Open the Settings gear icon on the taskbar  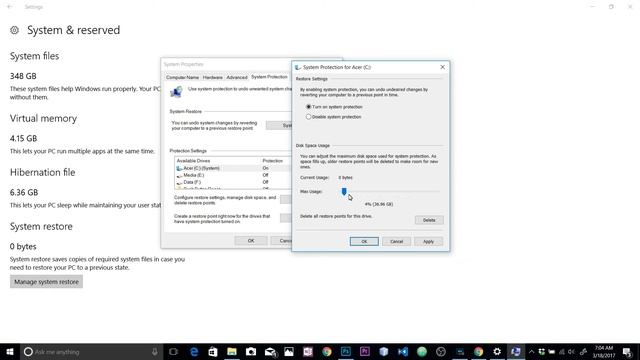pos(497,351)
